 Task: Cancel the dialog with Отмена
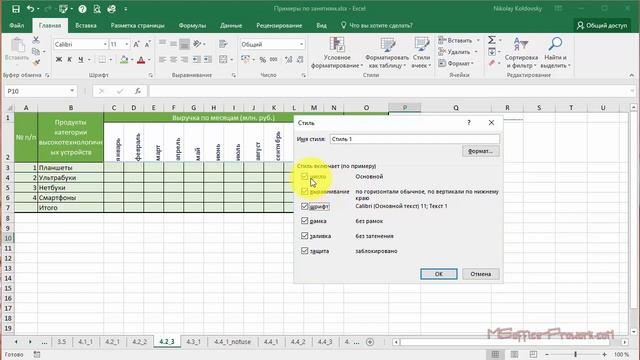pyautogui.click(x=480, y=274)
